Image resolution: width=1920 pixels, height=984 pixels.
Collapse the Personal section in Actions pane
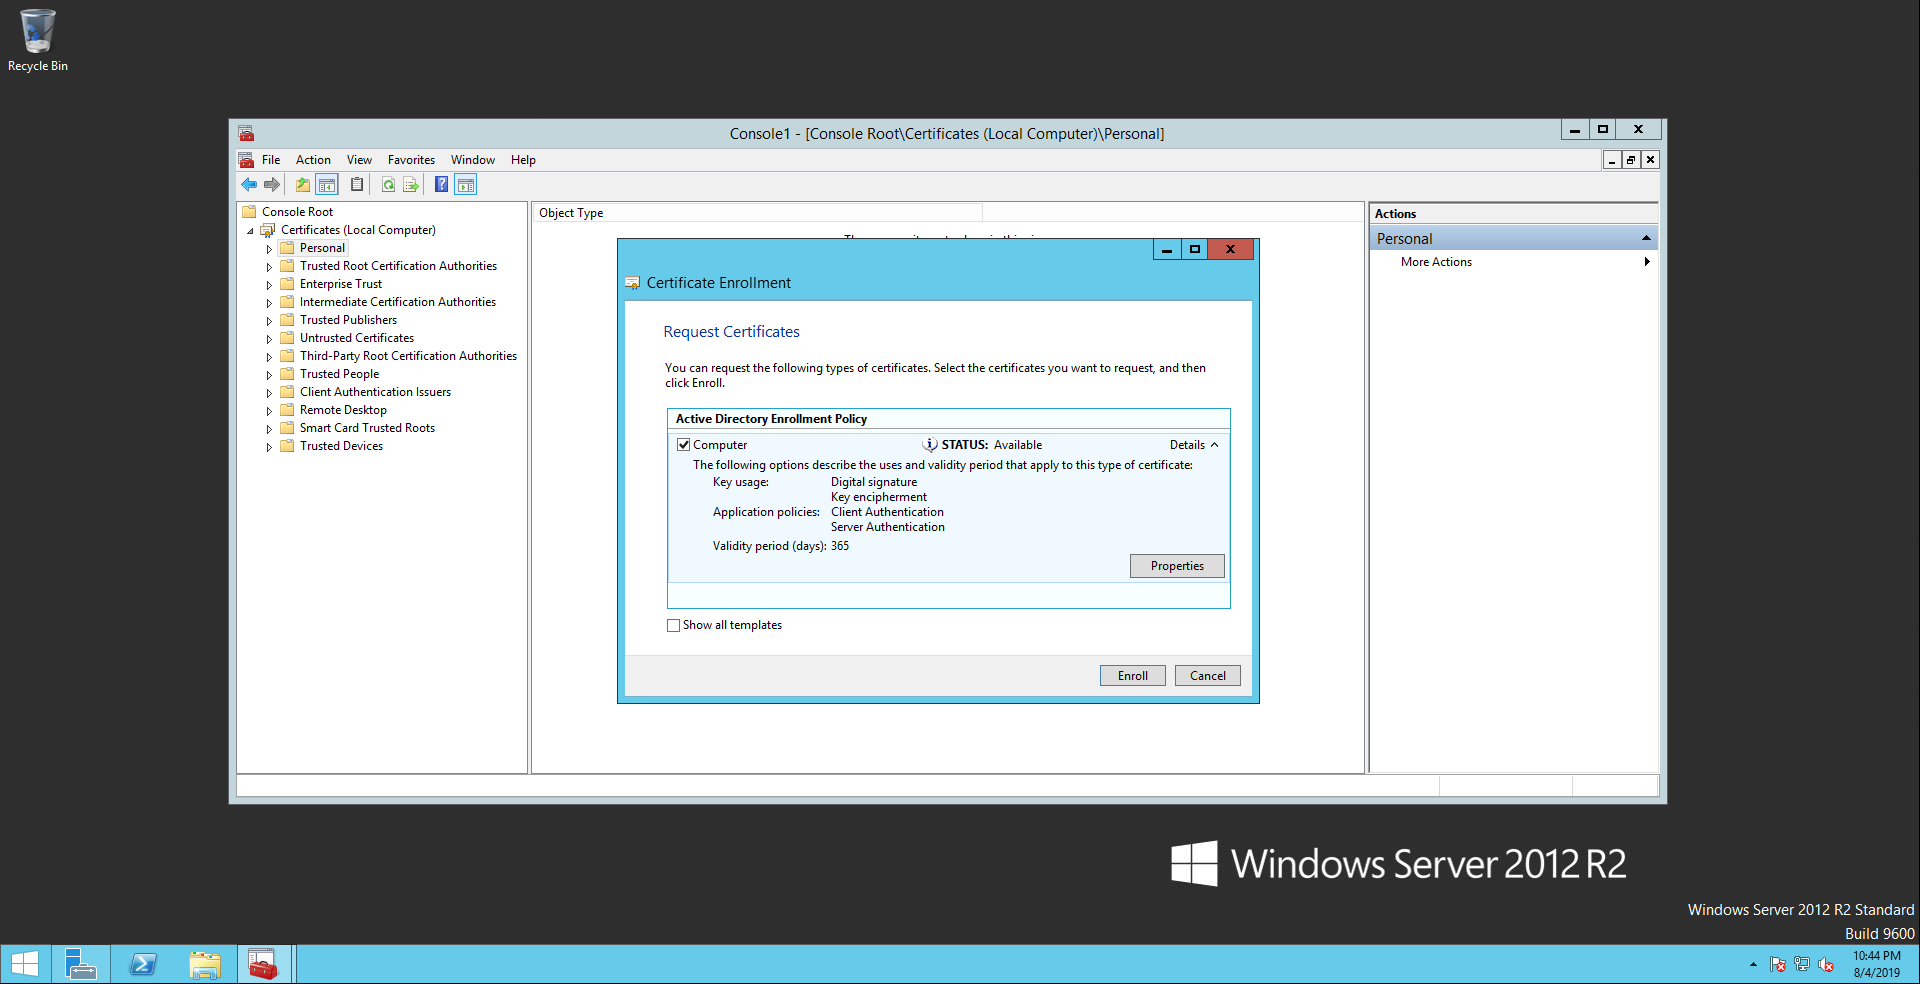pyautogui.click(x=1645, y=238)
